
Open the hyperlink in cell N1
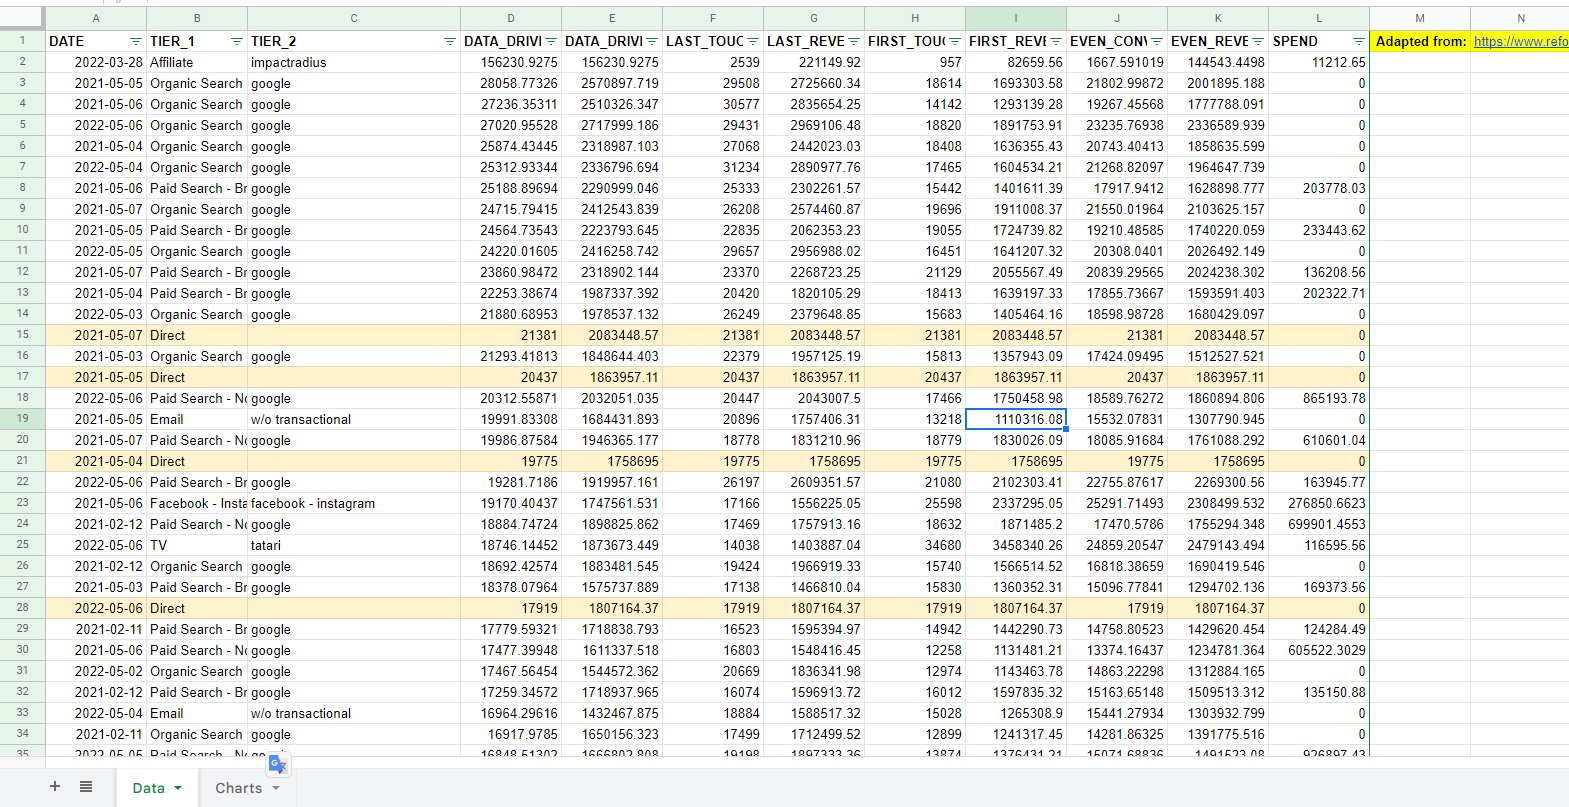tap(1520, 41)
